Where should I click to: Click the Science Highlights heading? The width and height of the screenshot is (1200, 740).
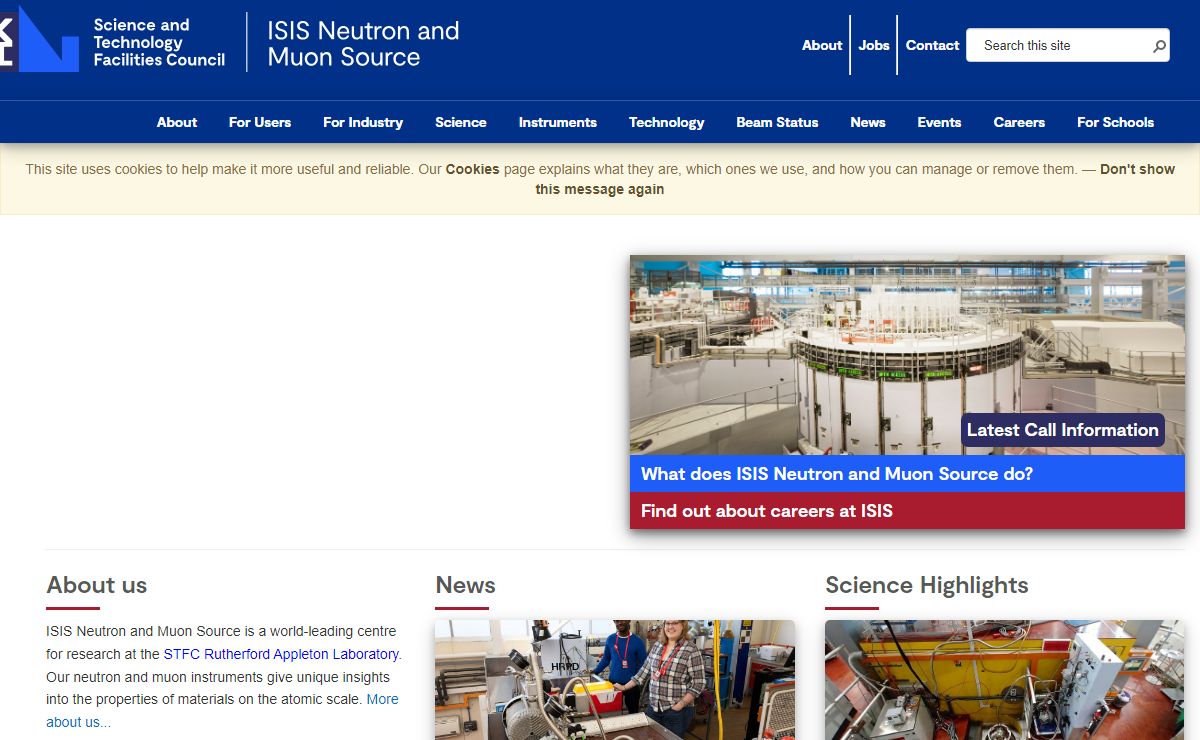[927, 585]
